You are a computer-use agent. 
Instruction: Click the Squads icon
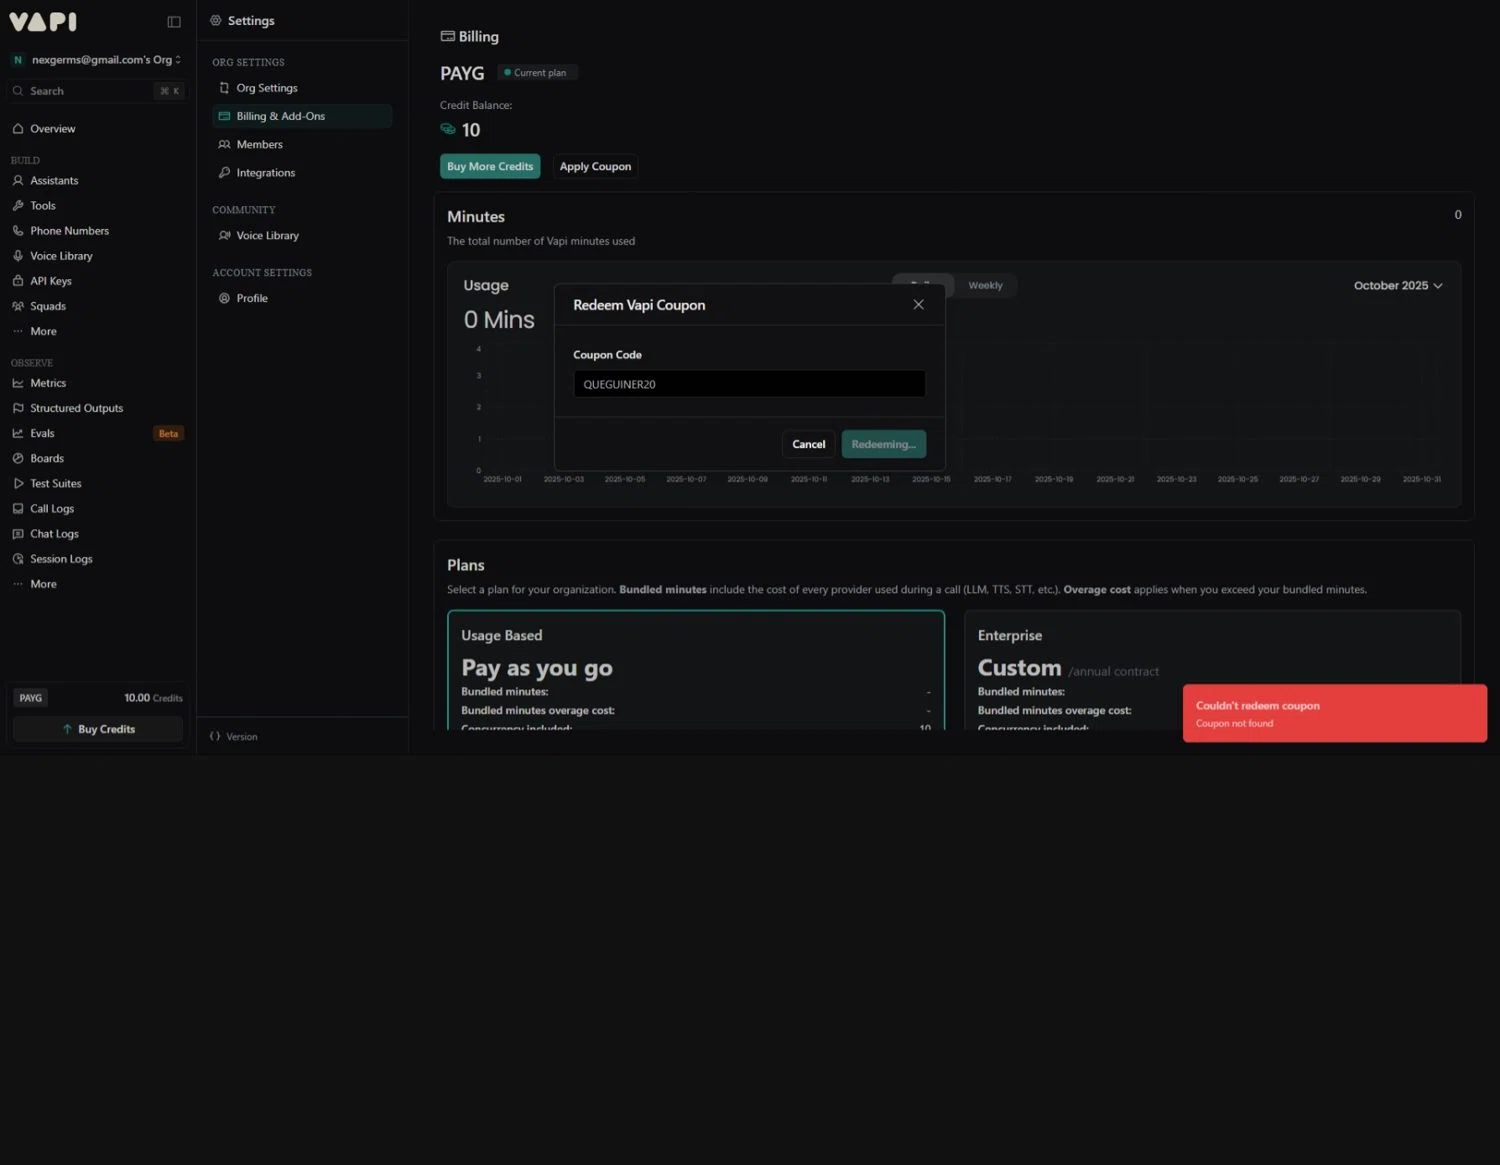[x=18, y=306]
